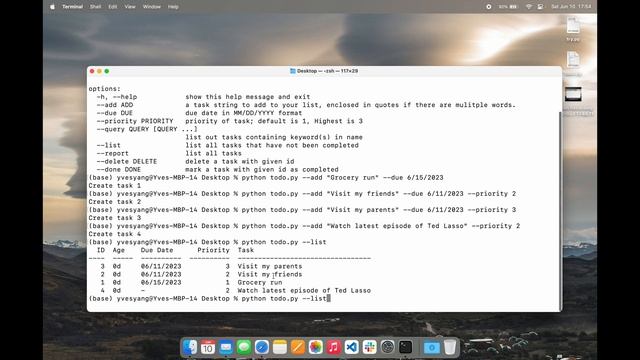The image size is (640, 360).
Task: Click the '--delete DELETE' option text
Action: pos(127,162)
